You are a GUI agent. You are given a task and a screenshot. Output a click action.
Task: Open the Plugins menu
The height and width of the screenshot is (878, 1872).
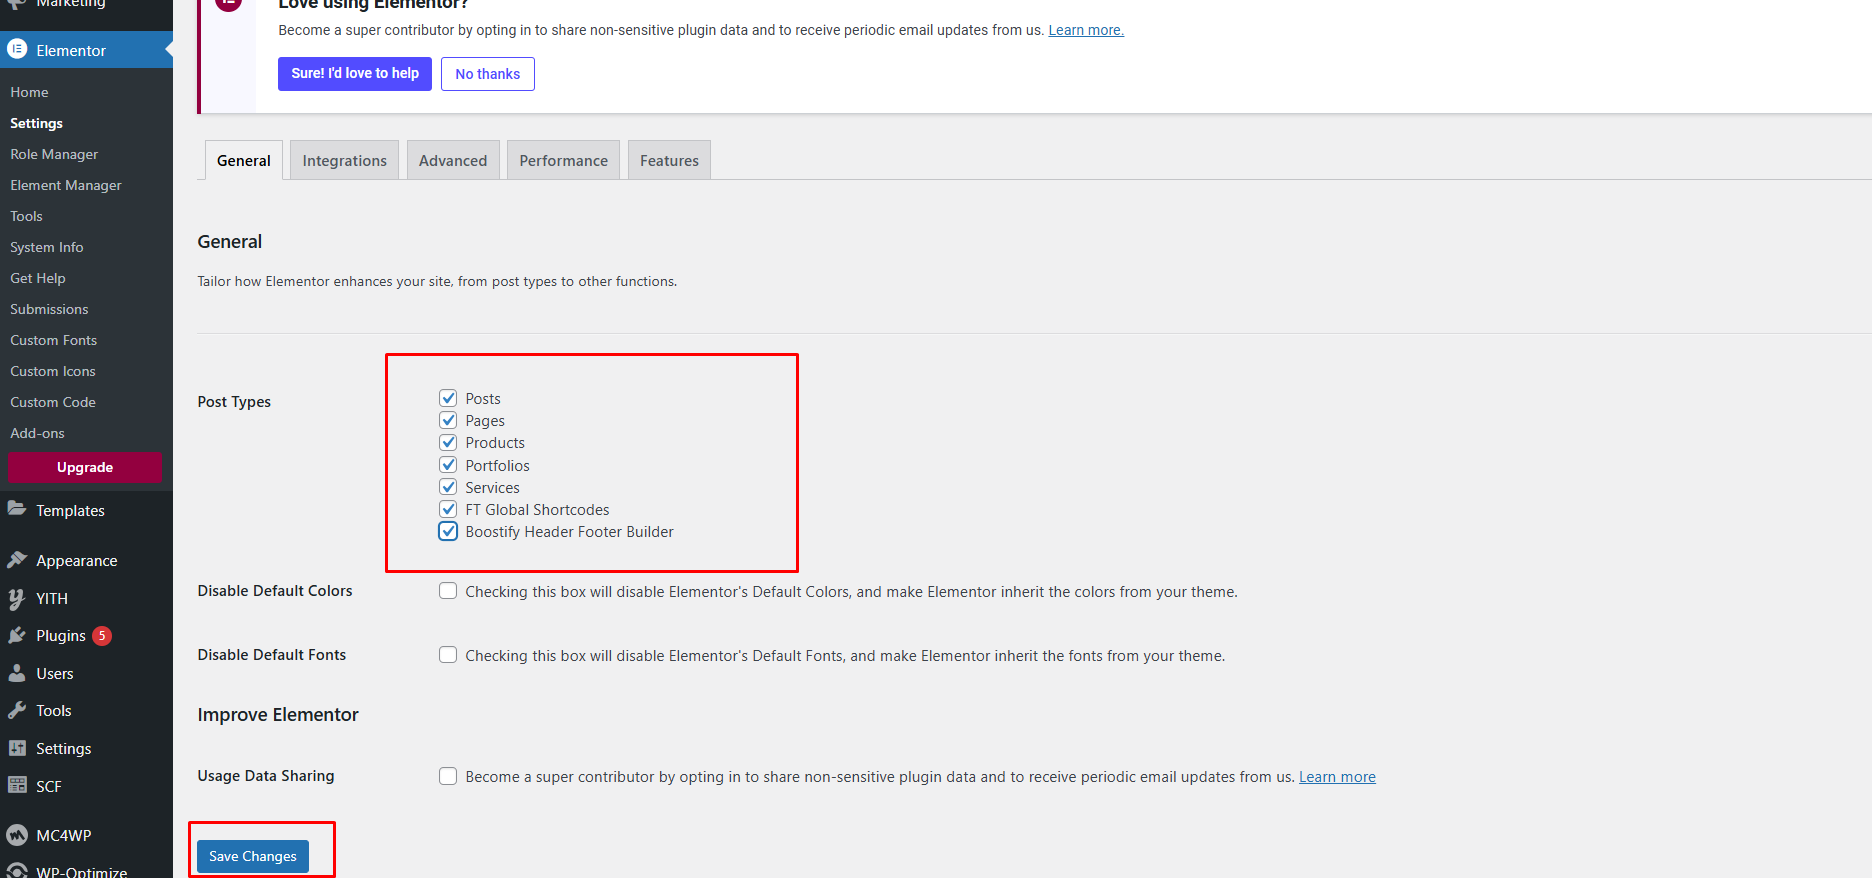pos(86,636)
